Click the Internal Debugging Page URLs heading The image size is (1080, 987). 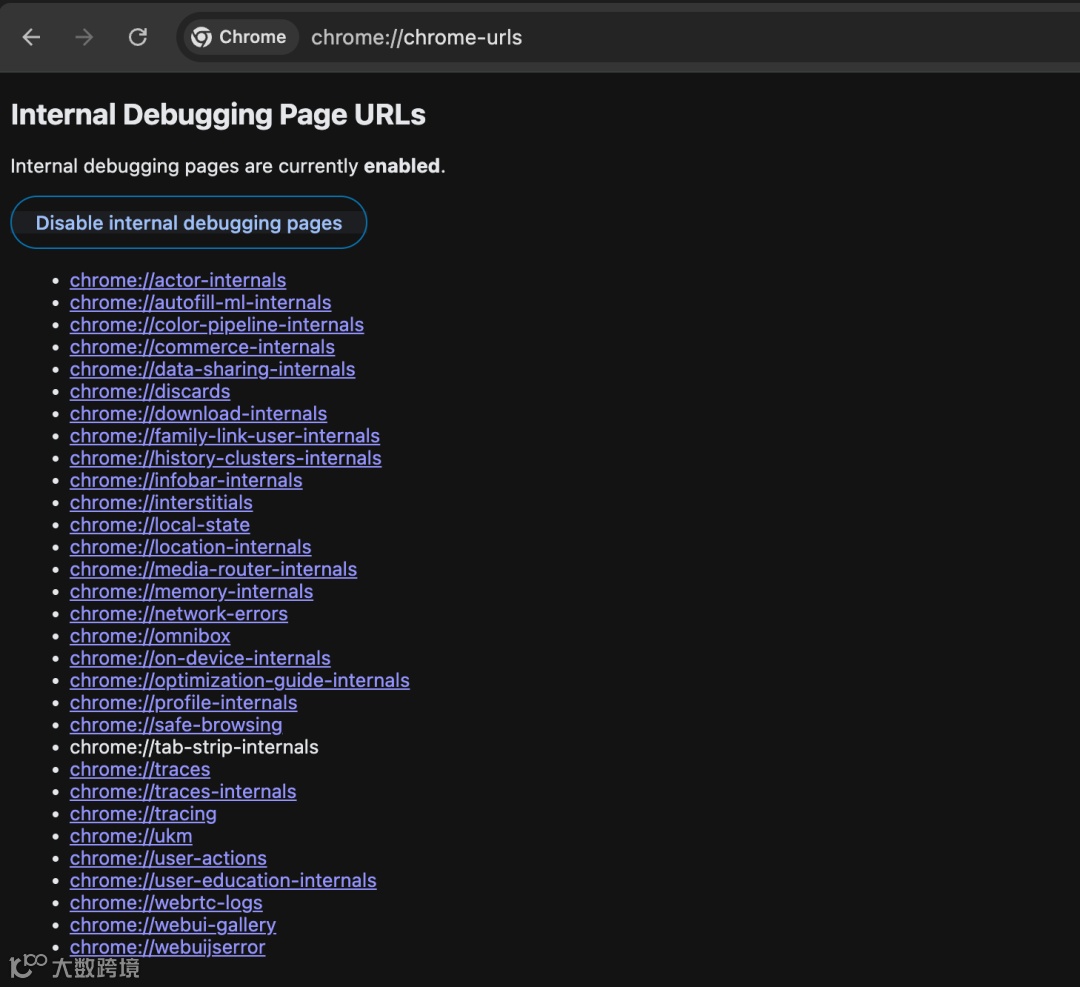click(x=218, y=114)
